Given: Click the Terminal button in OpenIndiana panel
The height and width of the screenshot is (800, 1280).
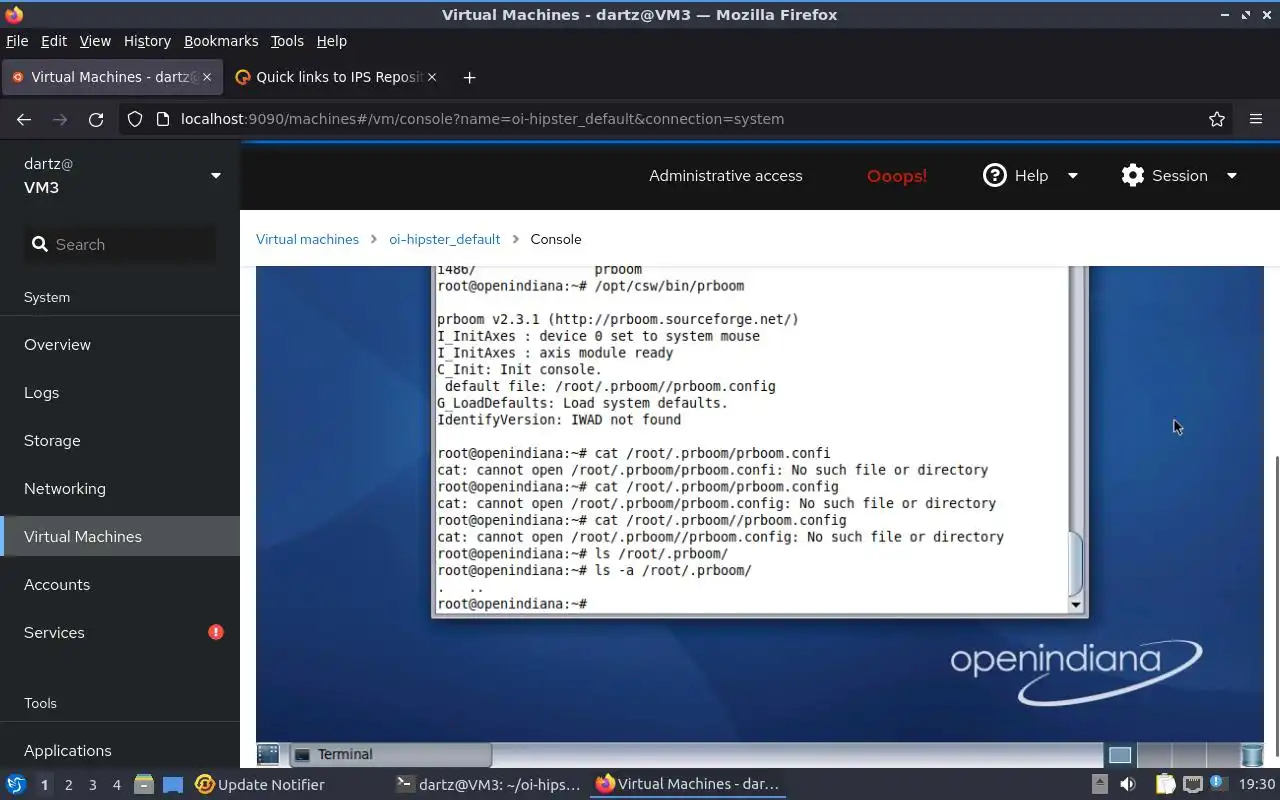Looking at the screenshot, I should 390,754.
